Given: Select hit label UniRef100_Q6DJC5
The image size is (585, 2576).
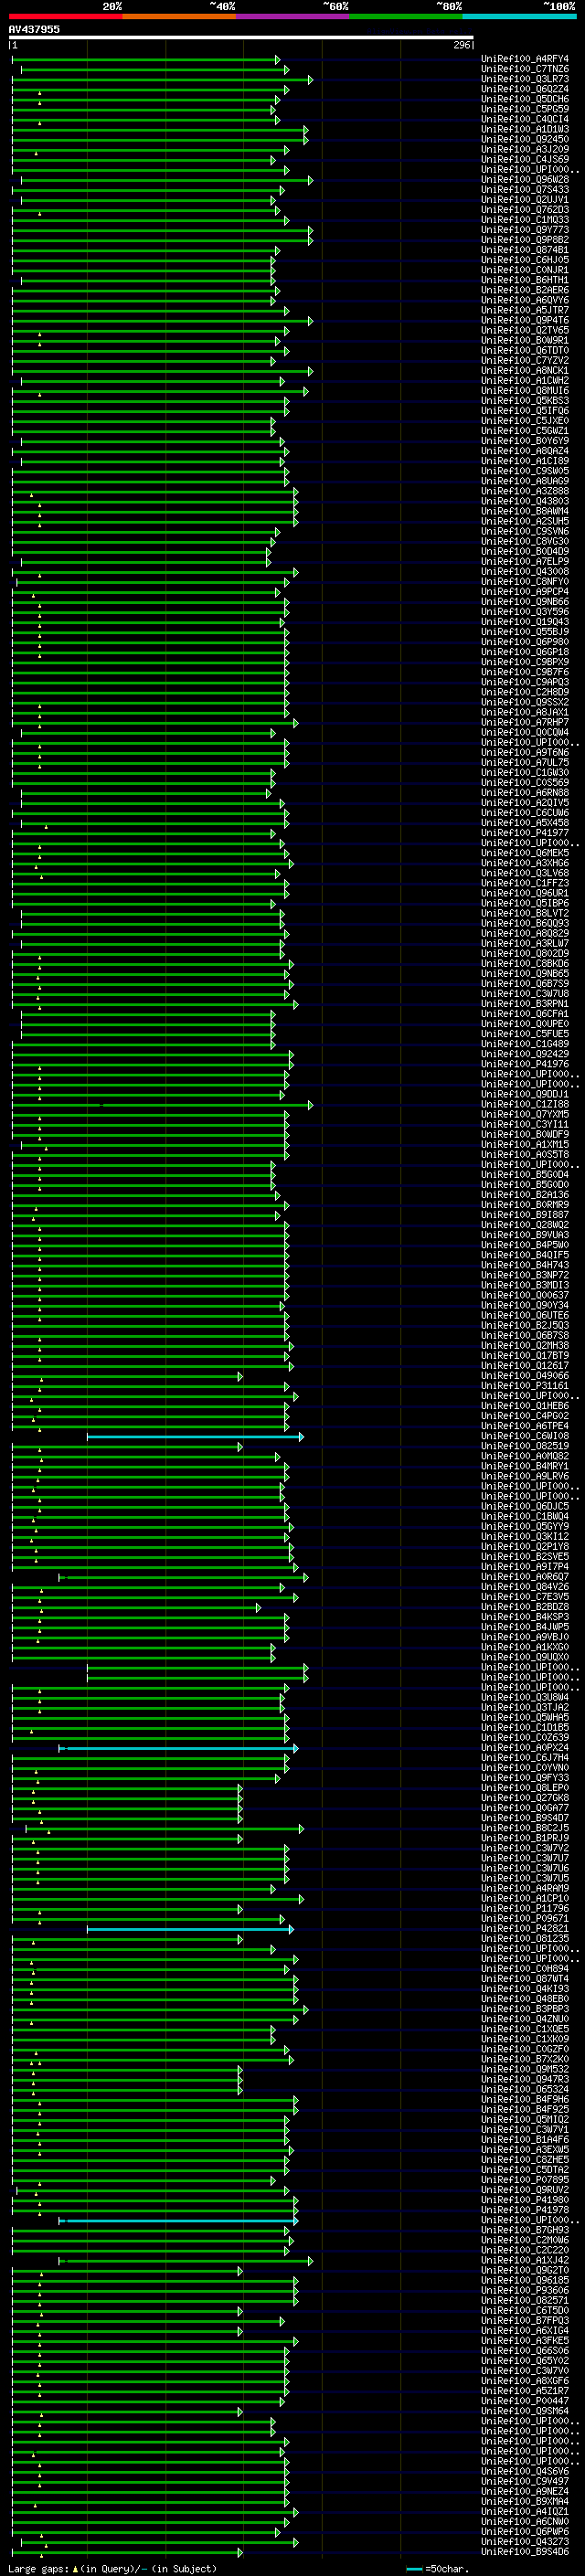Looking at the screenshot, I should [x=525, y=1506].
